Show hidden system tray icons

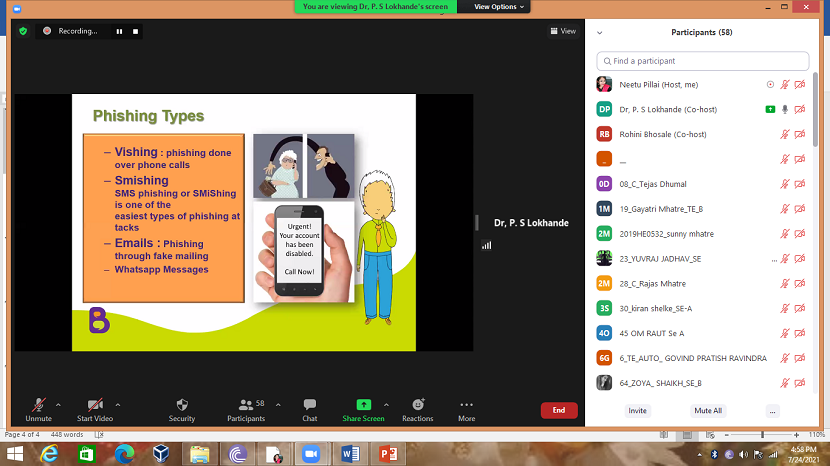(x=699, y=454)
